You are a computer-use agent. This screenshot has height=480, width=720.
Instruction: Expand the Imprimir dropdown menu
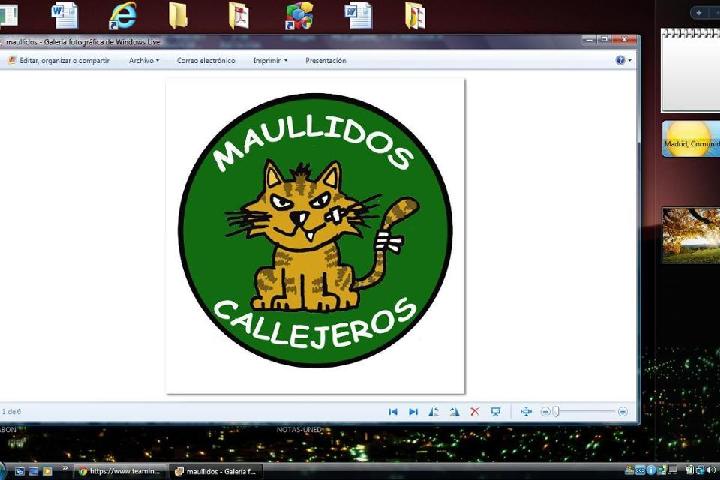click(x=270, y=60)
